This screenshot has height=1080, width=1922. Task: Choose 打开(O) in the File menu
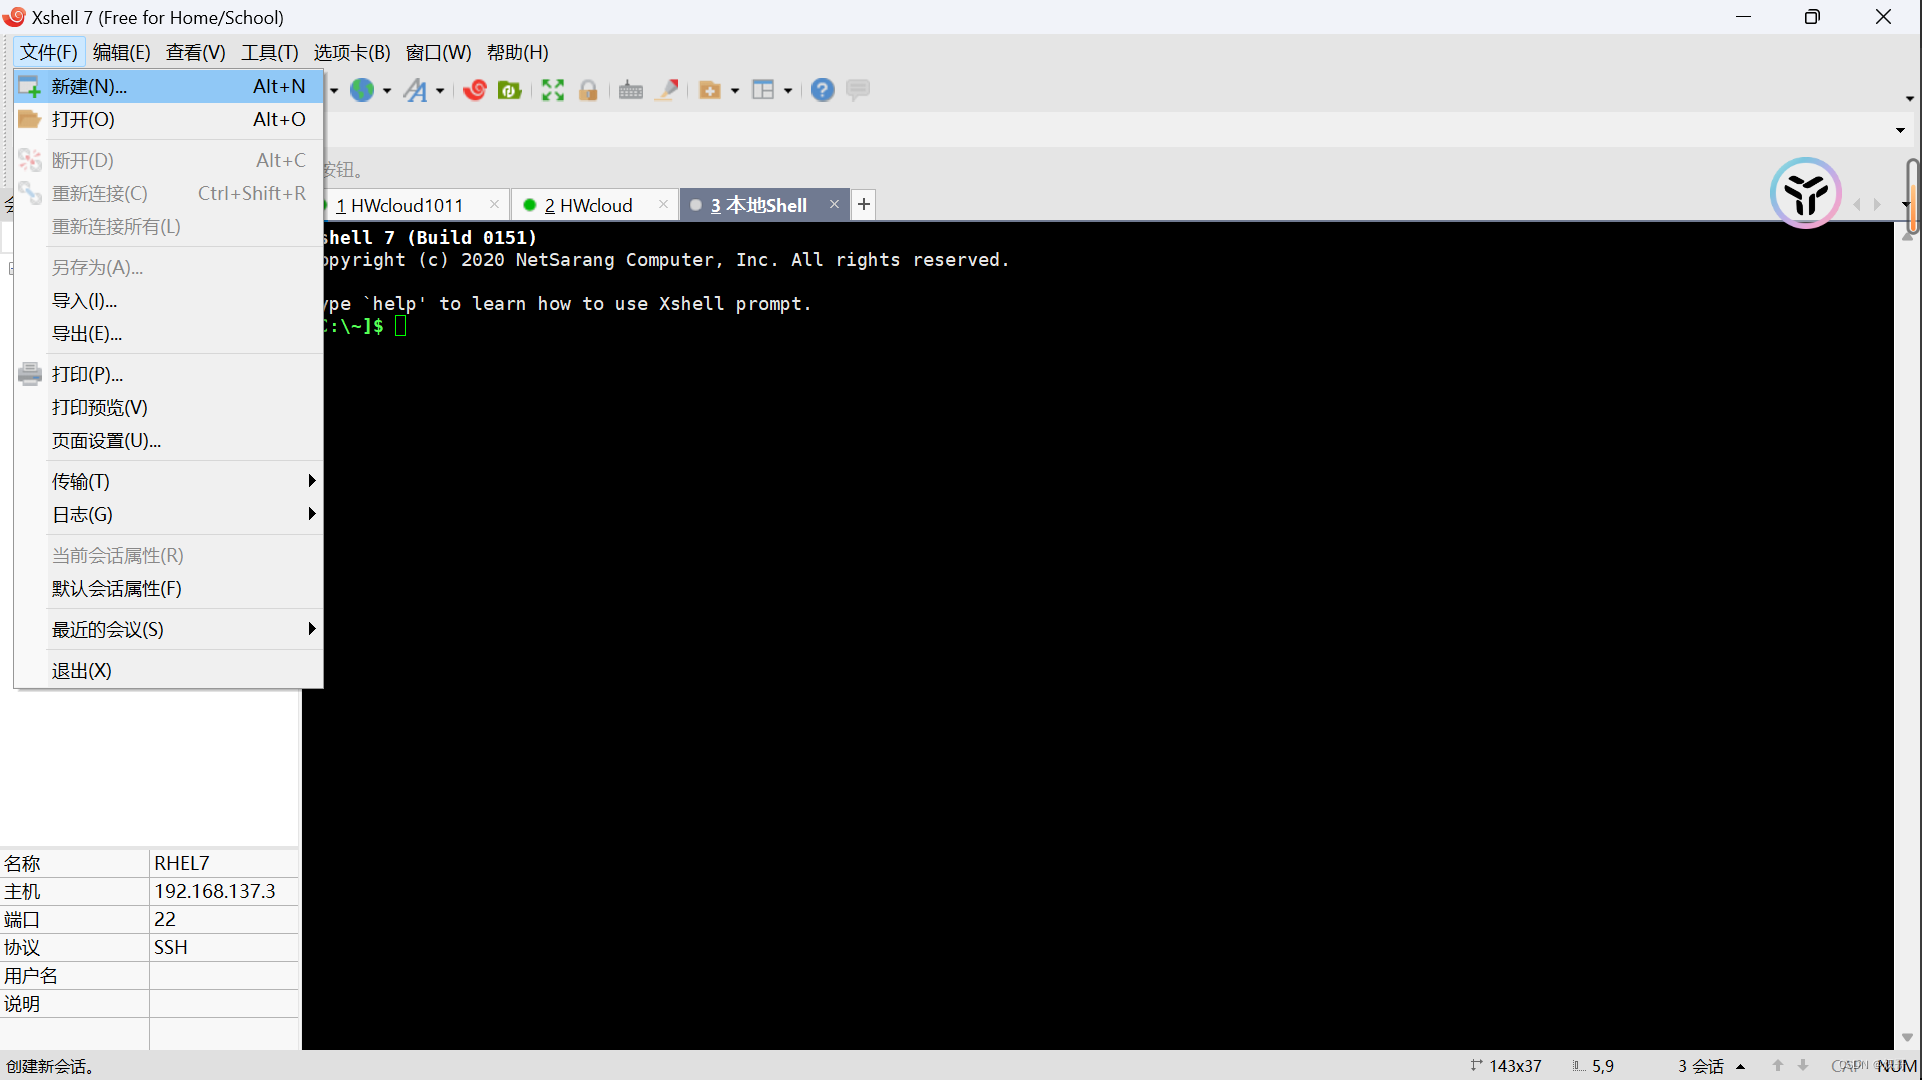pyautogui.click(x=168, y=120)
